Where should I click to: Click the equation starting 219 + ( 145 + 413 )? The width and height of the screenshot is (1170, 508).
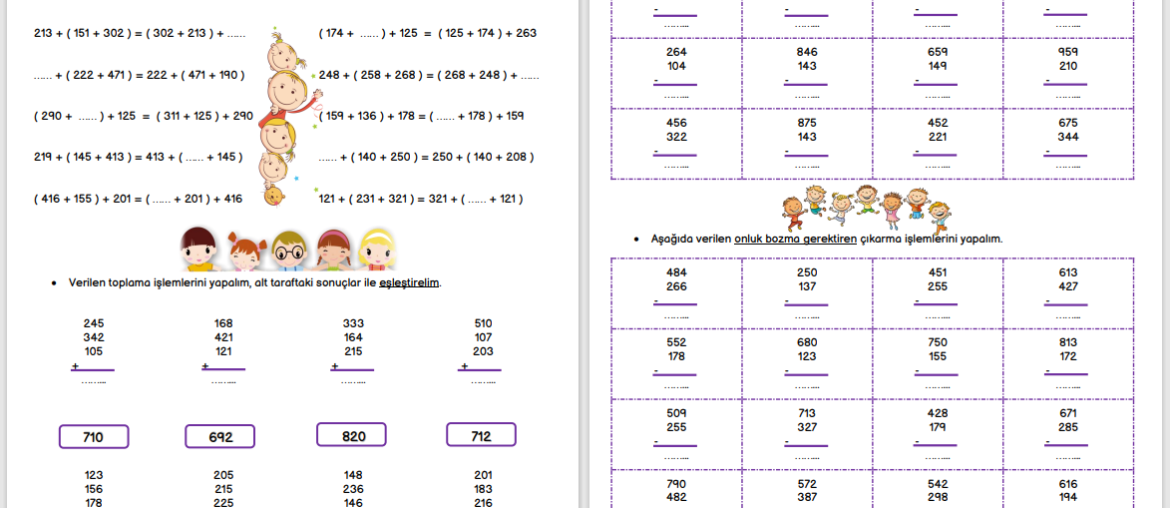tap(138, 157)
